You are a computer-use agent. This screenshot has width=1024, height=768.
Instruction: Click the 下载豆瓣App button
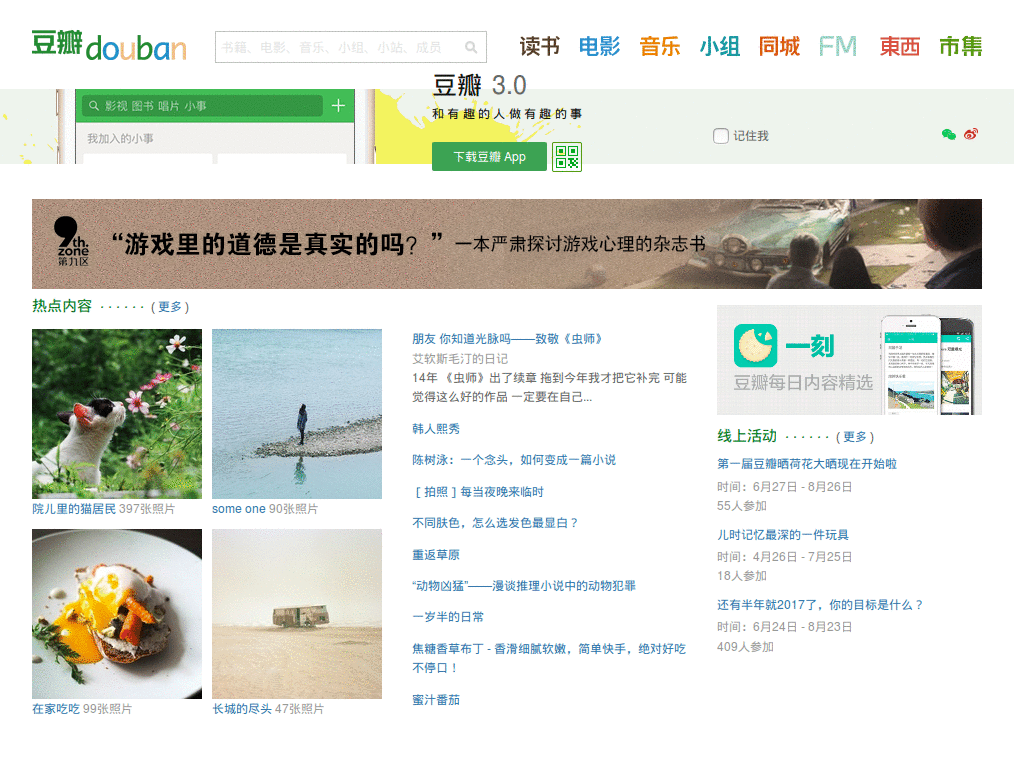489,157
